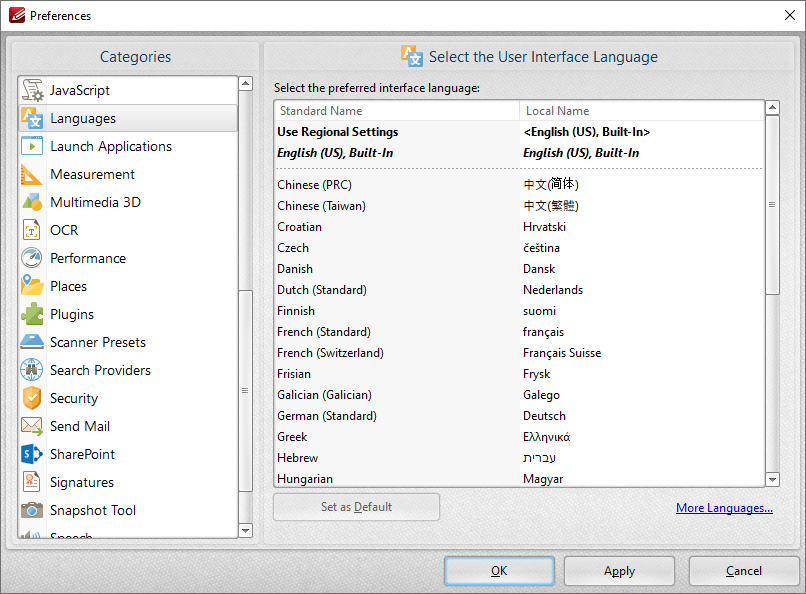
Task: Open Signatures via its certificate icon
Action: (32, 482)
